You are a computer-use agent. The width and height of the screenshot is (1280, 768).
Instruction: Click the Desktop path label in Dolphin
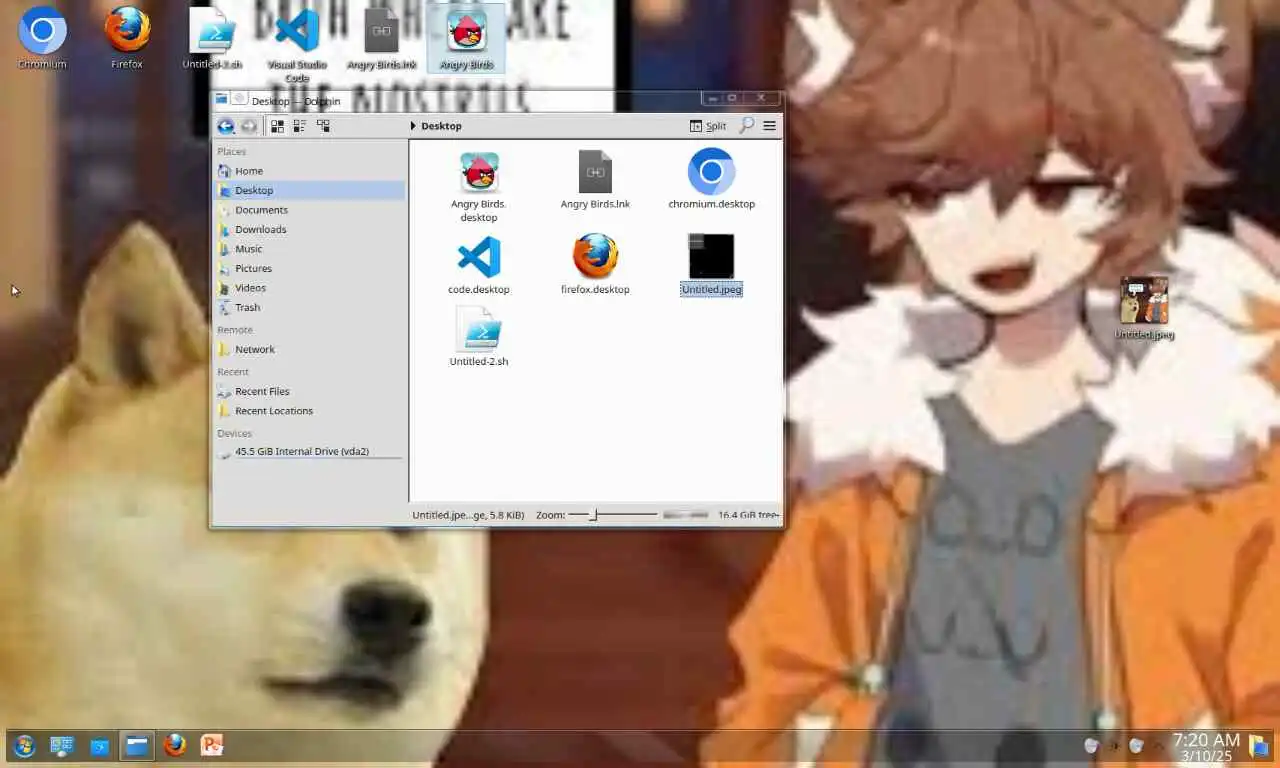[441, 126]
